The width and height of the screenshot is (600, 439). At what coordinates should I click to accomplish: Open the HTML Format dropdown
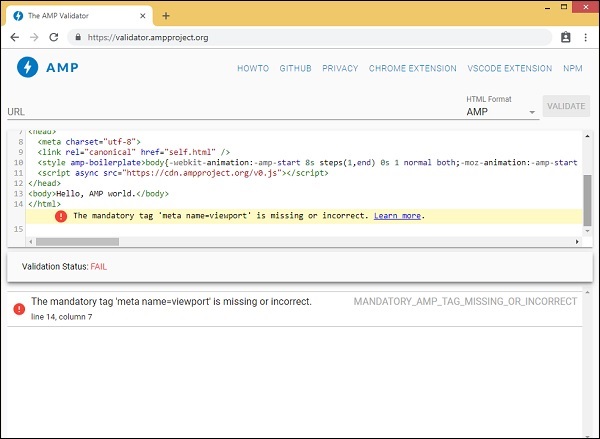point(500,112)
